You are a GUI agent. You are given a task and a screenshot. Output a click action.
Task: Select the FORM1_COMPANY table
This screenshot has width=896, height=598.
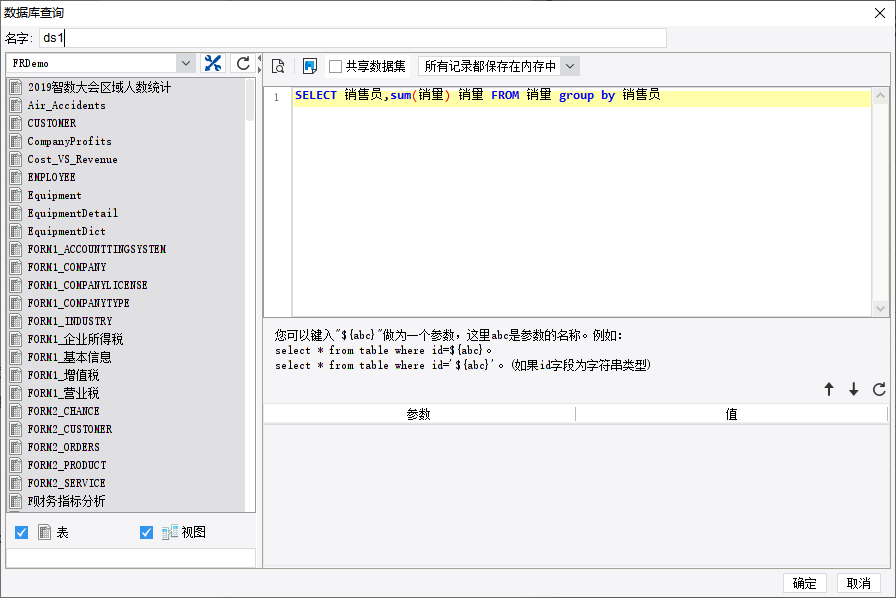point(66,267)
